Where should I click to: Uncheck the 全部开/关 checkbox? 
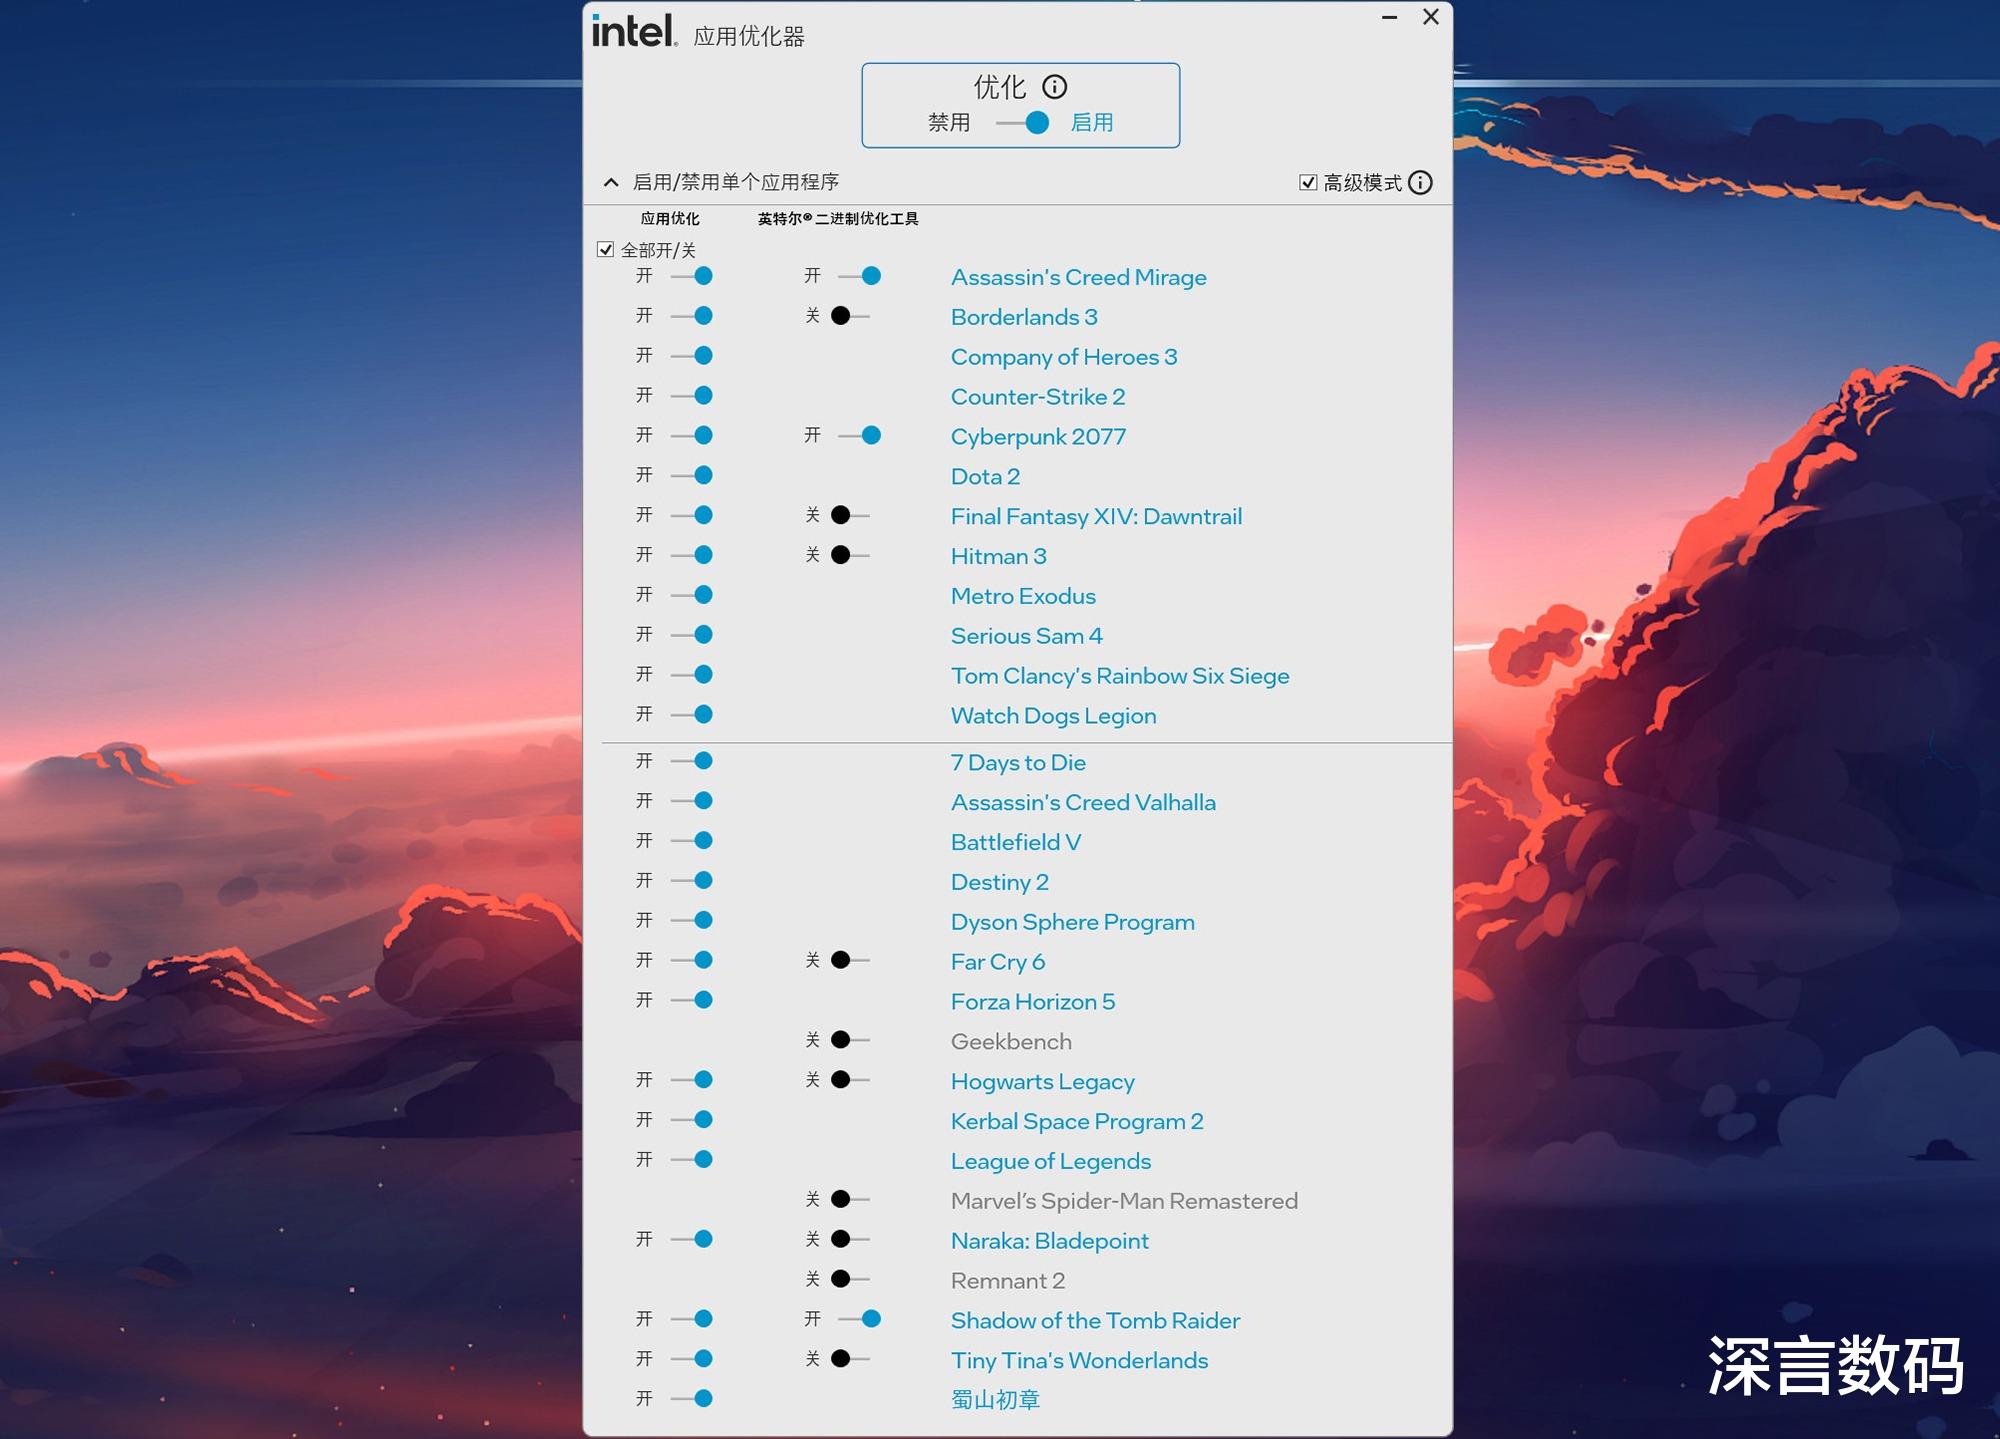click(x=605, y=249)
